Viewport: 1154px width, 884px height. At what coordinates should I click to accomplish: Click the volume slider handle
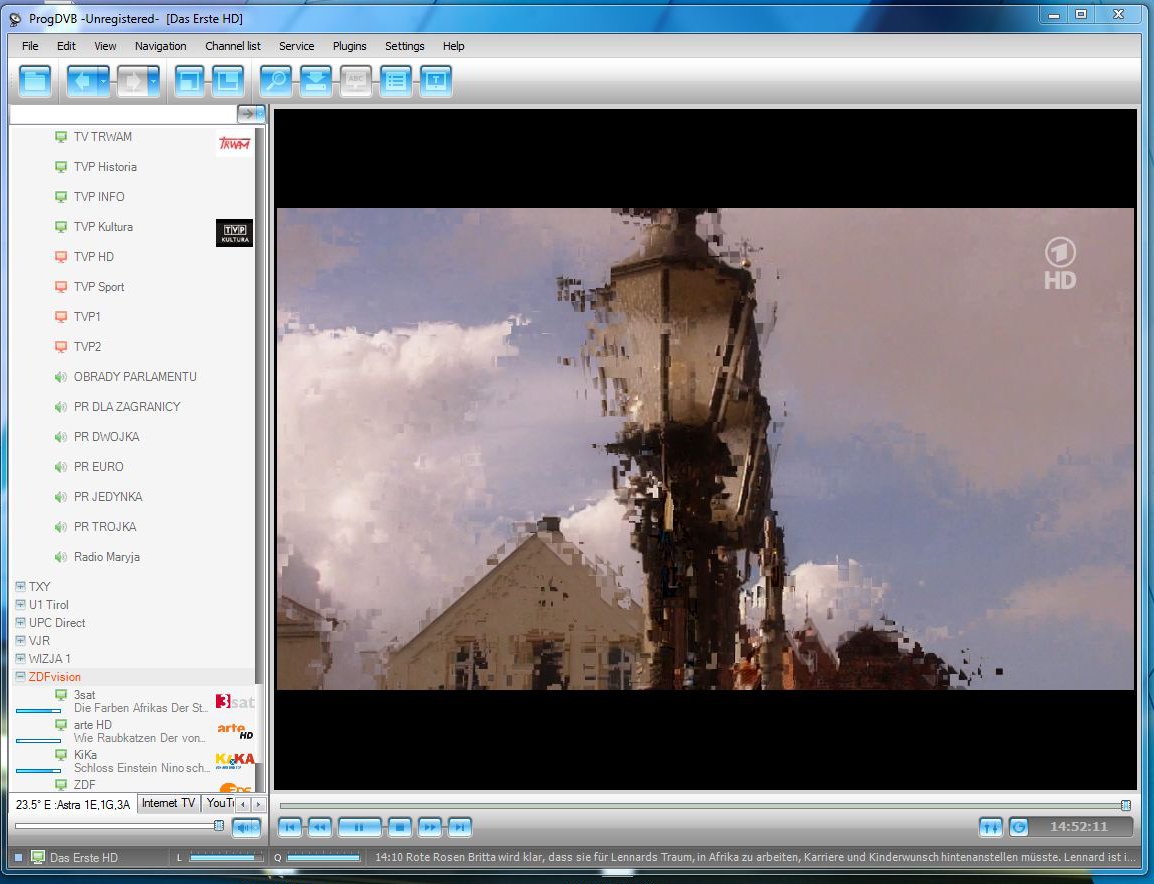coord(219,825)
